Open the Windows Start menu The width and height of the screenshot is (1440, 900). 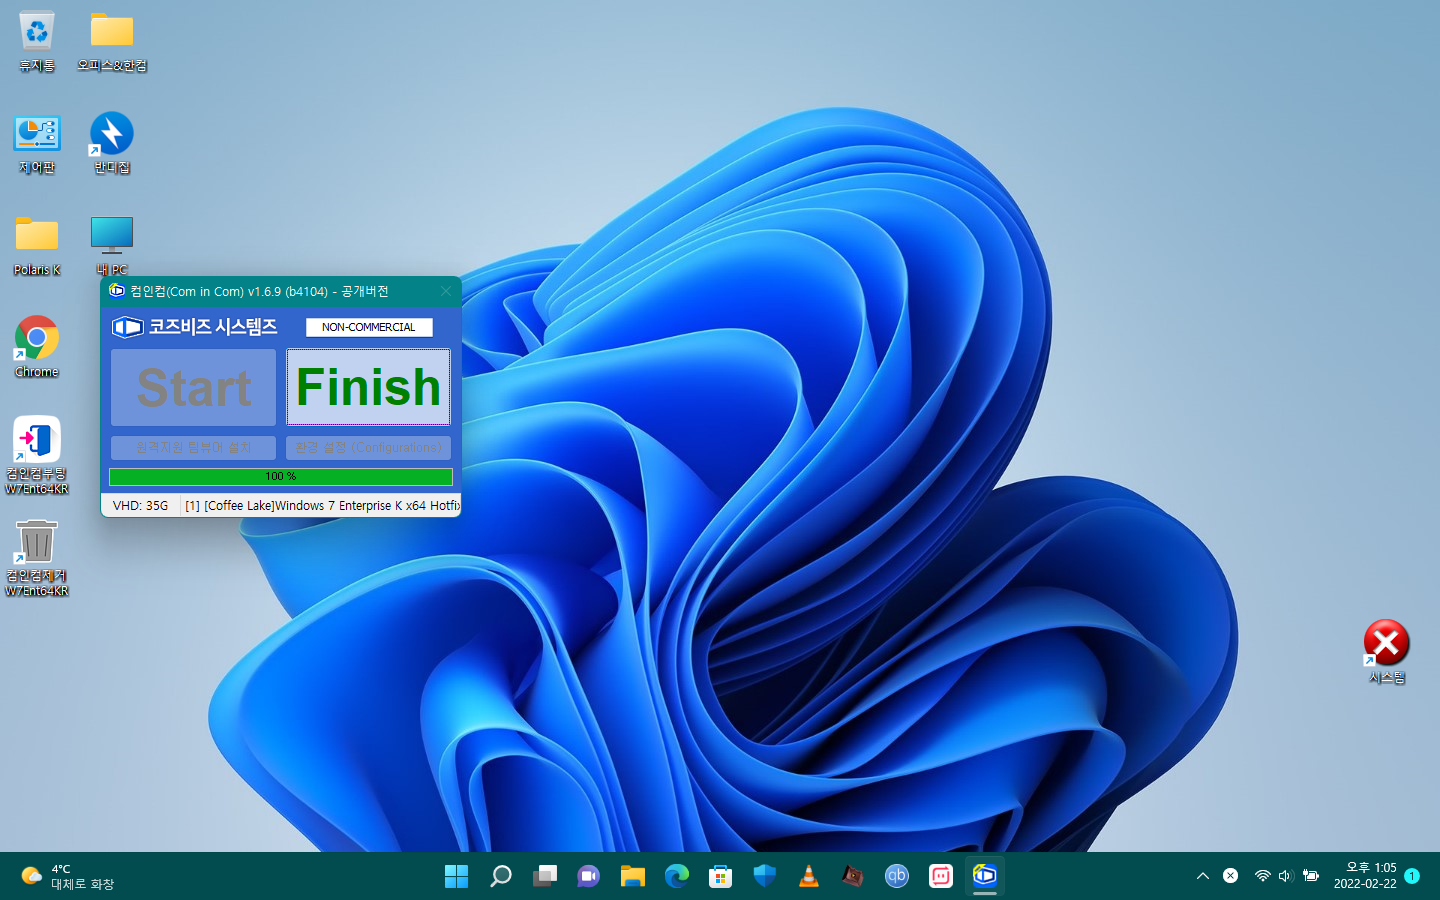tap(457, 876)
